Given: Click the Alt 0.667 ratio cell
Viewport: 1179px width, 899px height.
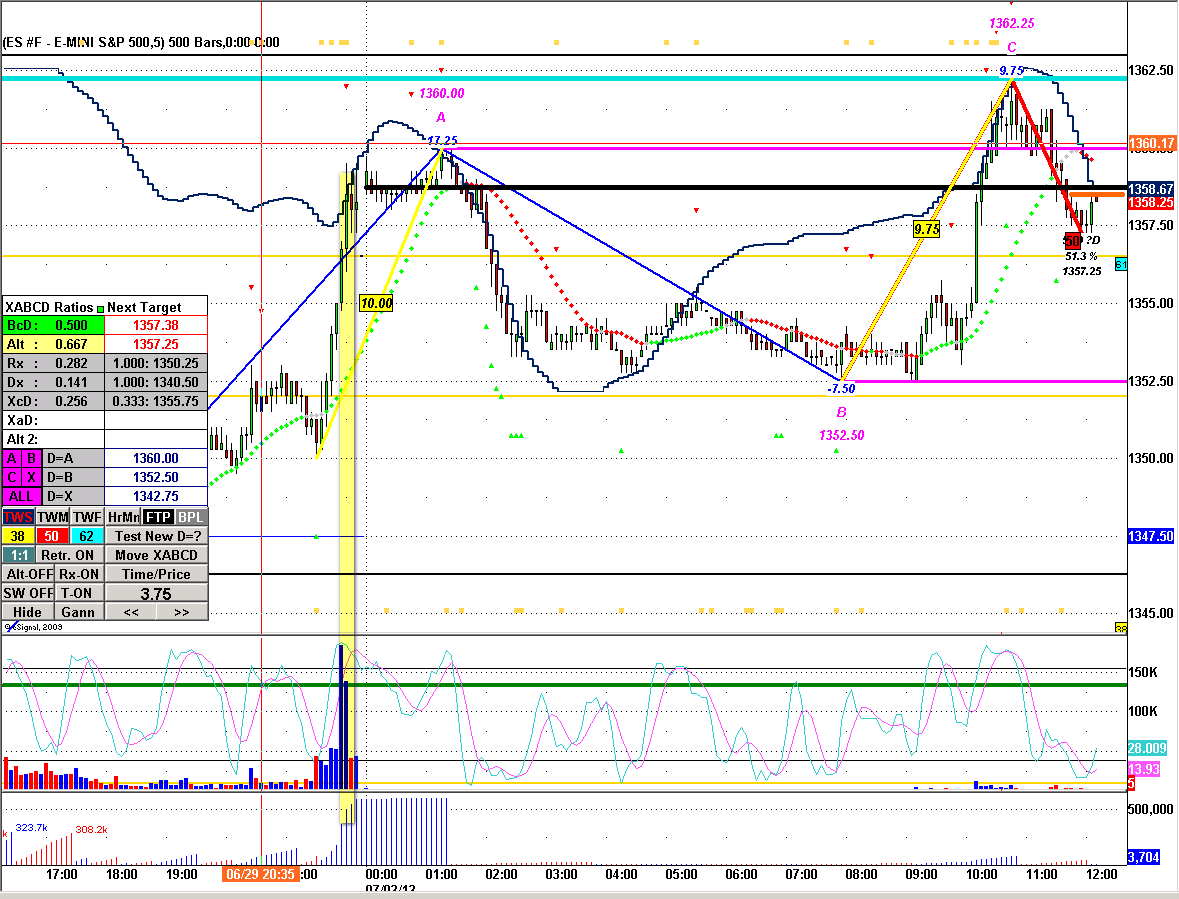Looking at the screenshot, I should click(x=53, y=344).
